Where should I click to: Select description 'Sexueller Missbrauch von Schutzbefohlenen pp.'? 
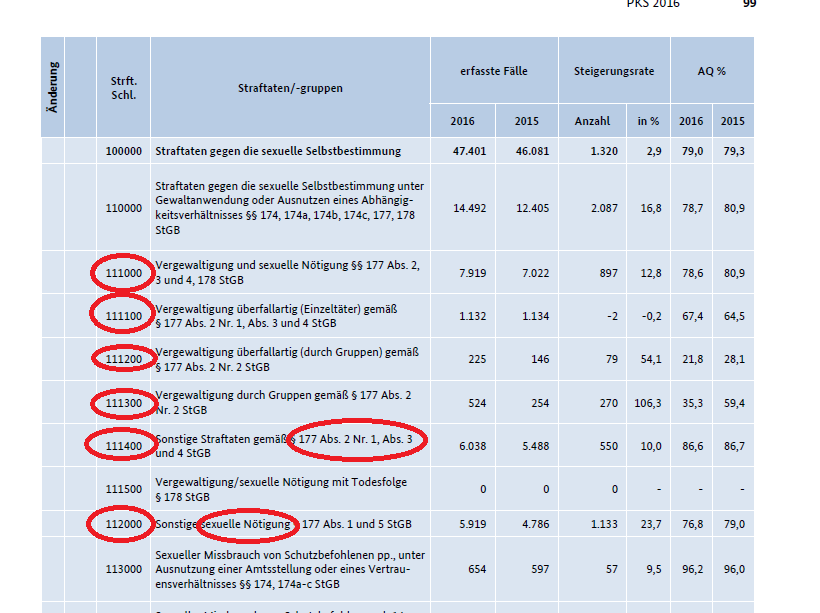(277, 555)
